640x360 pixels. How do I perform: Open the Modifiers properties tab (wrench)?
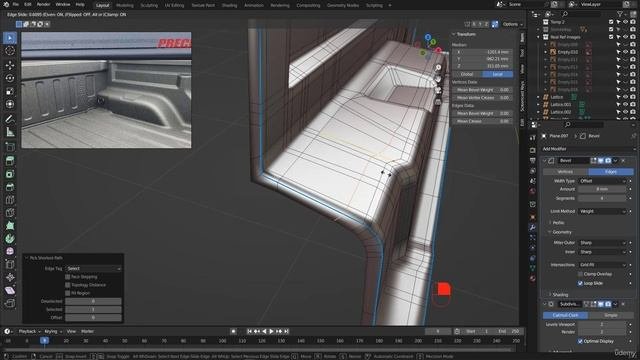533,227
